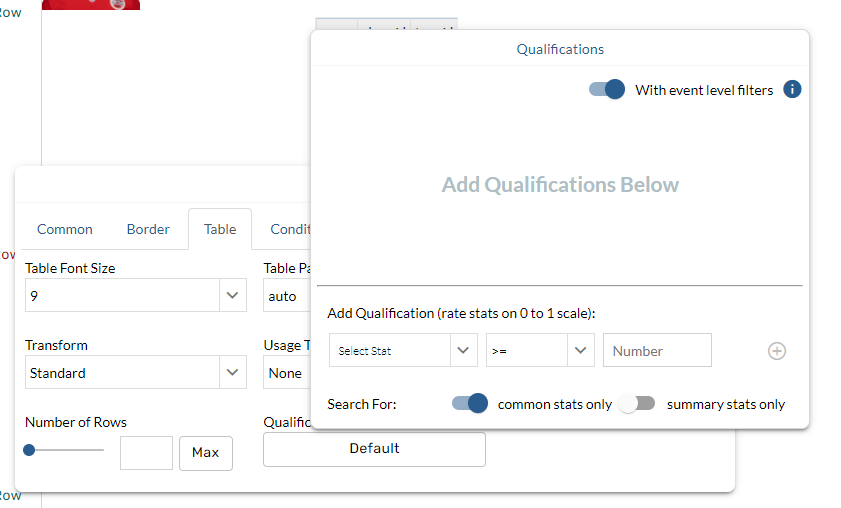
Task: Click the Default qualifications button
Action: (x=374, y=449)
